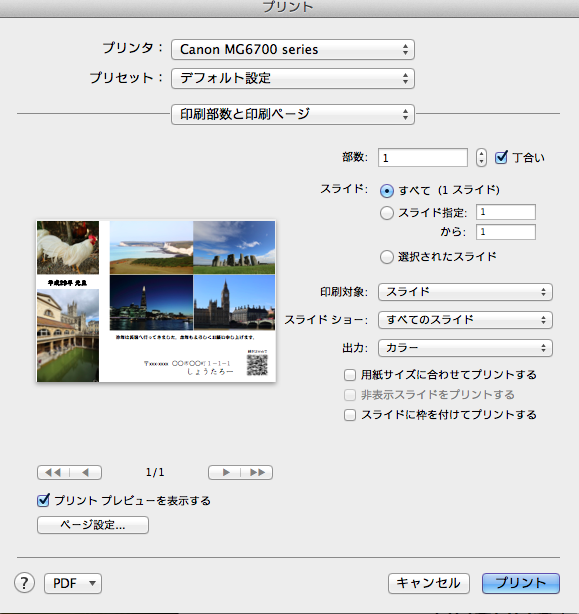
Task: Click the 1/1 page indicator text
Action: click(155, 472)
